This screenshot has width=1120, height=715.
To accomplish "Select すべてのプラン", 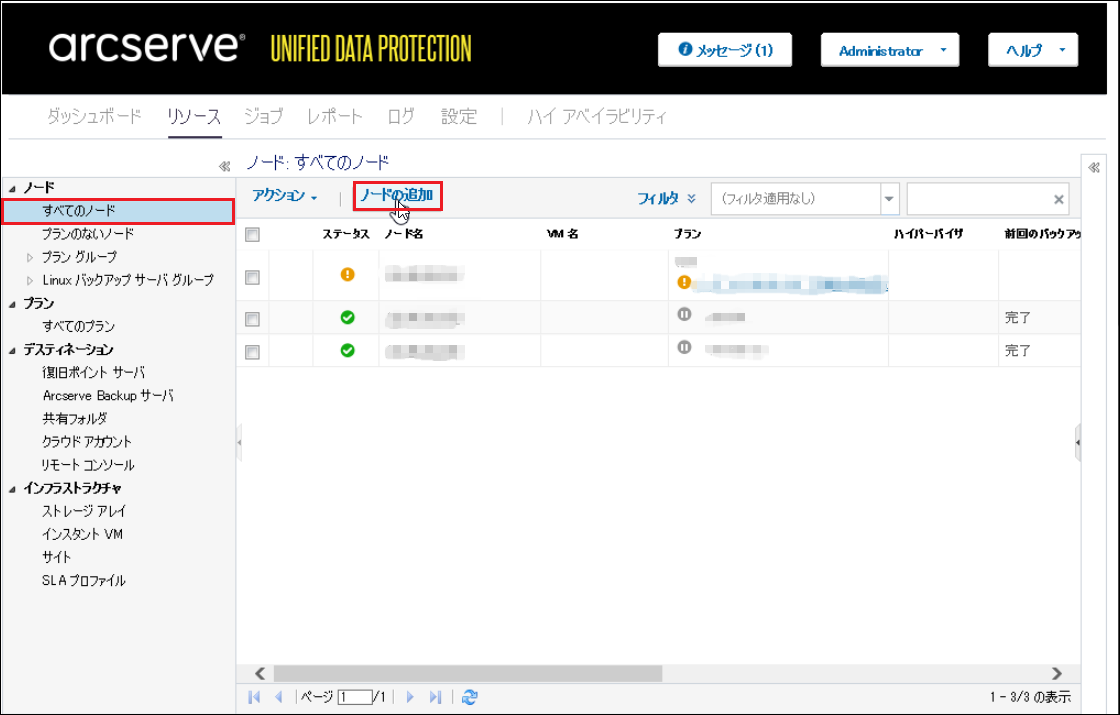I will (79, 326).
